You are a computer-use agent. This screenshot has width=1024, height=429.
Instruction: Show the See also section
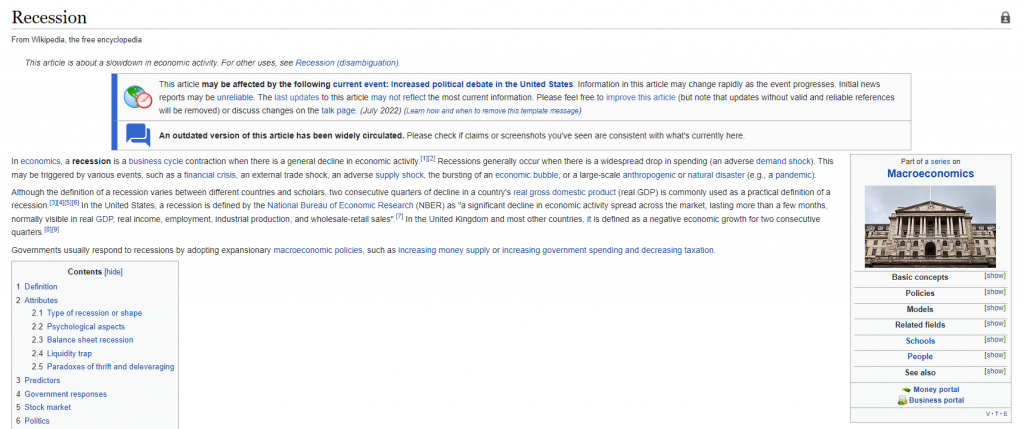click(x=995, y=371)
